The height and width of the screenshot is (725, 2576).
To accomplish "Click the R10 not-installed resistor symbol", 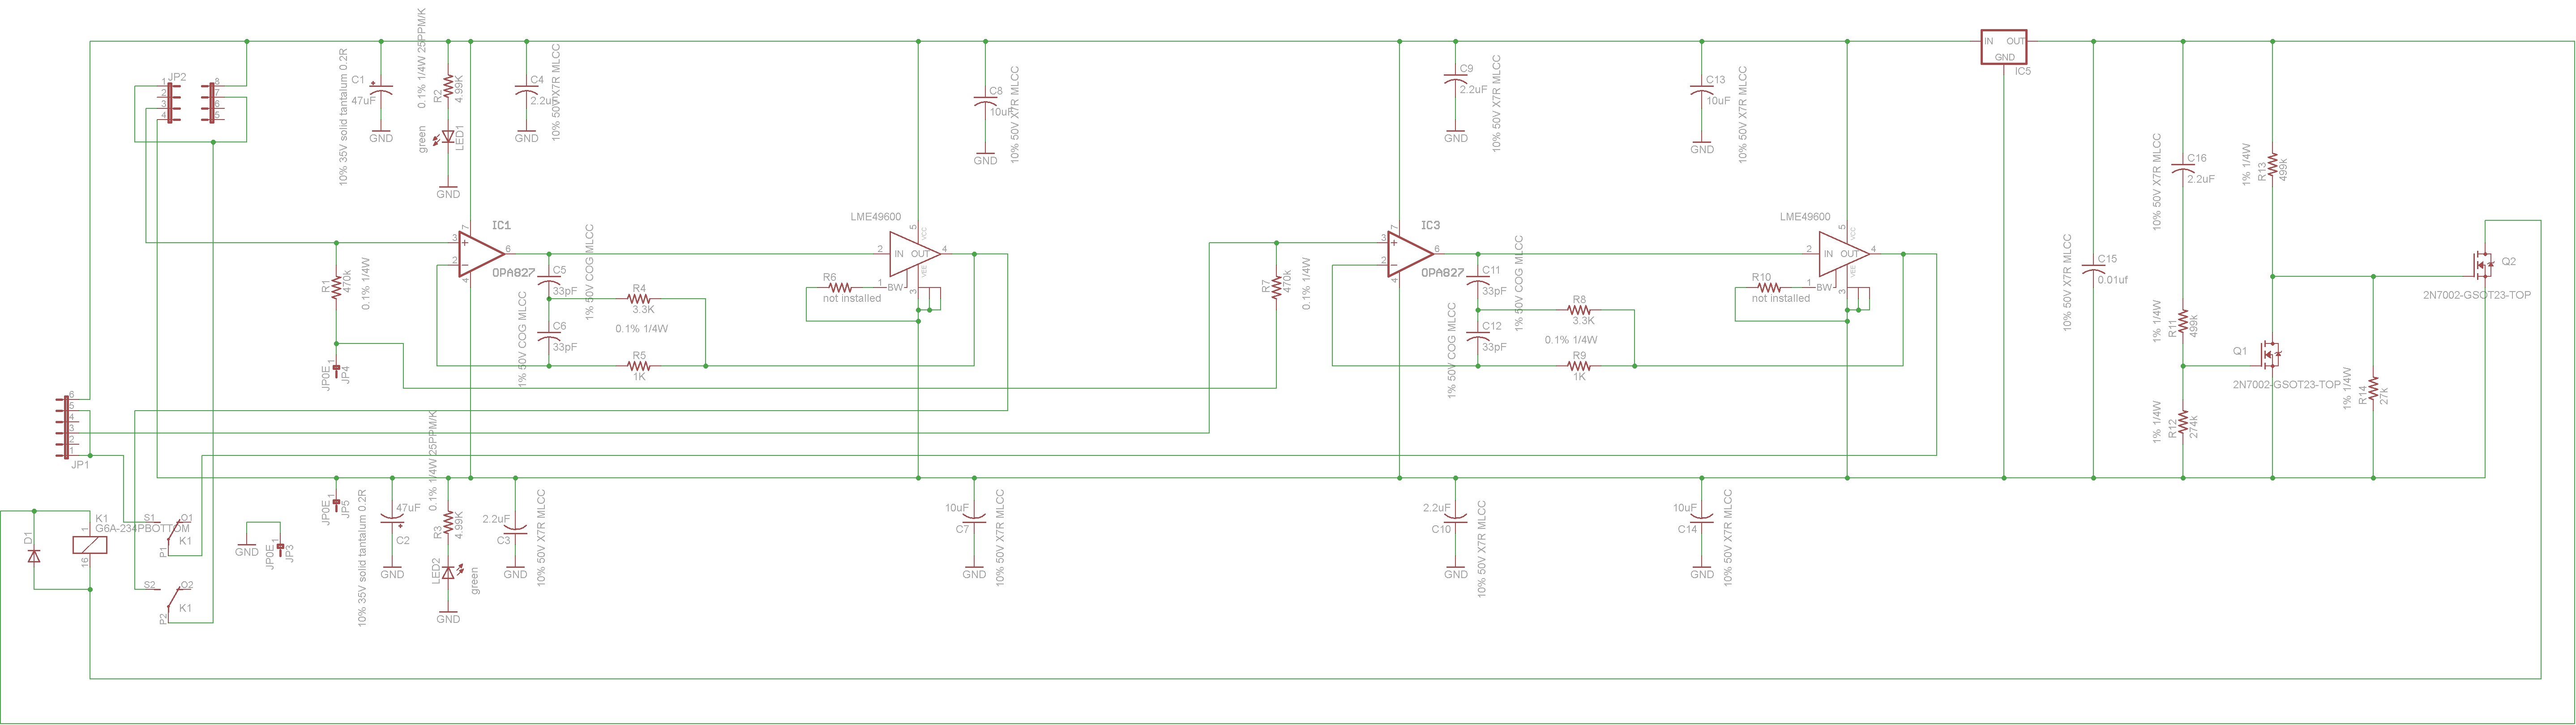I will pos(1769,288).
